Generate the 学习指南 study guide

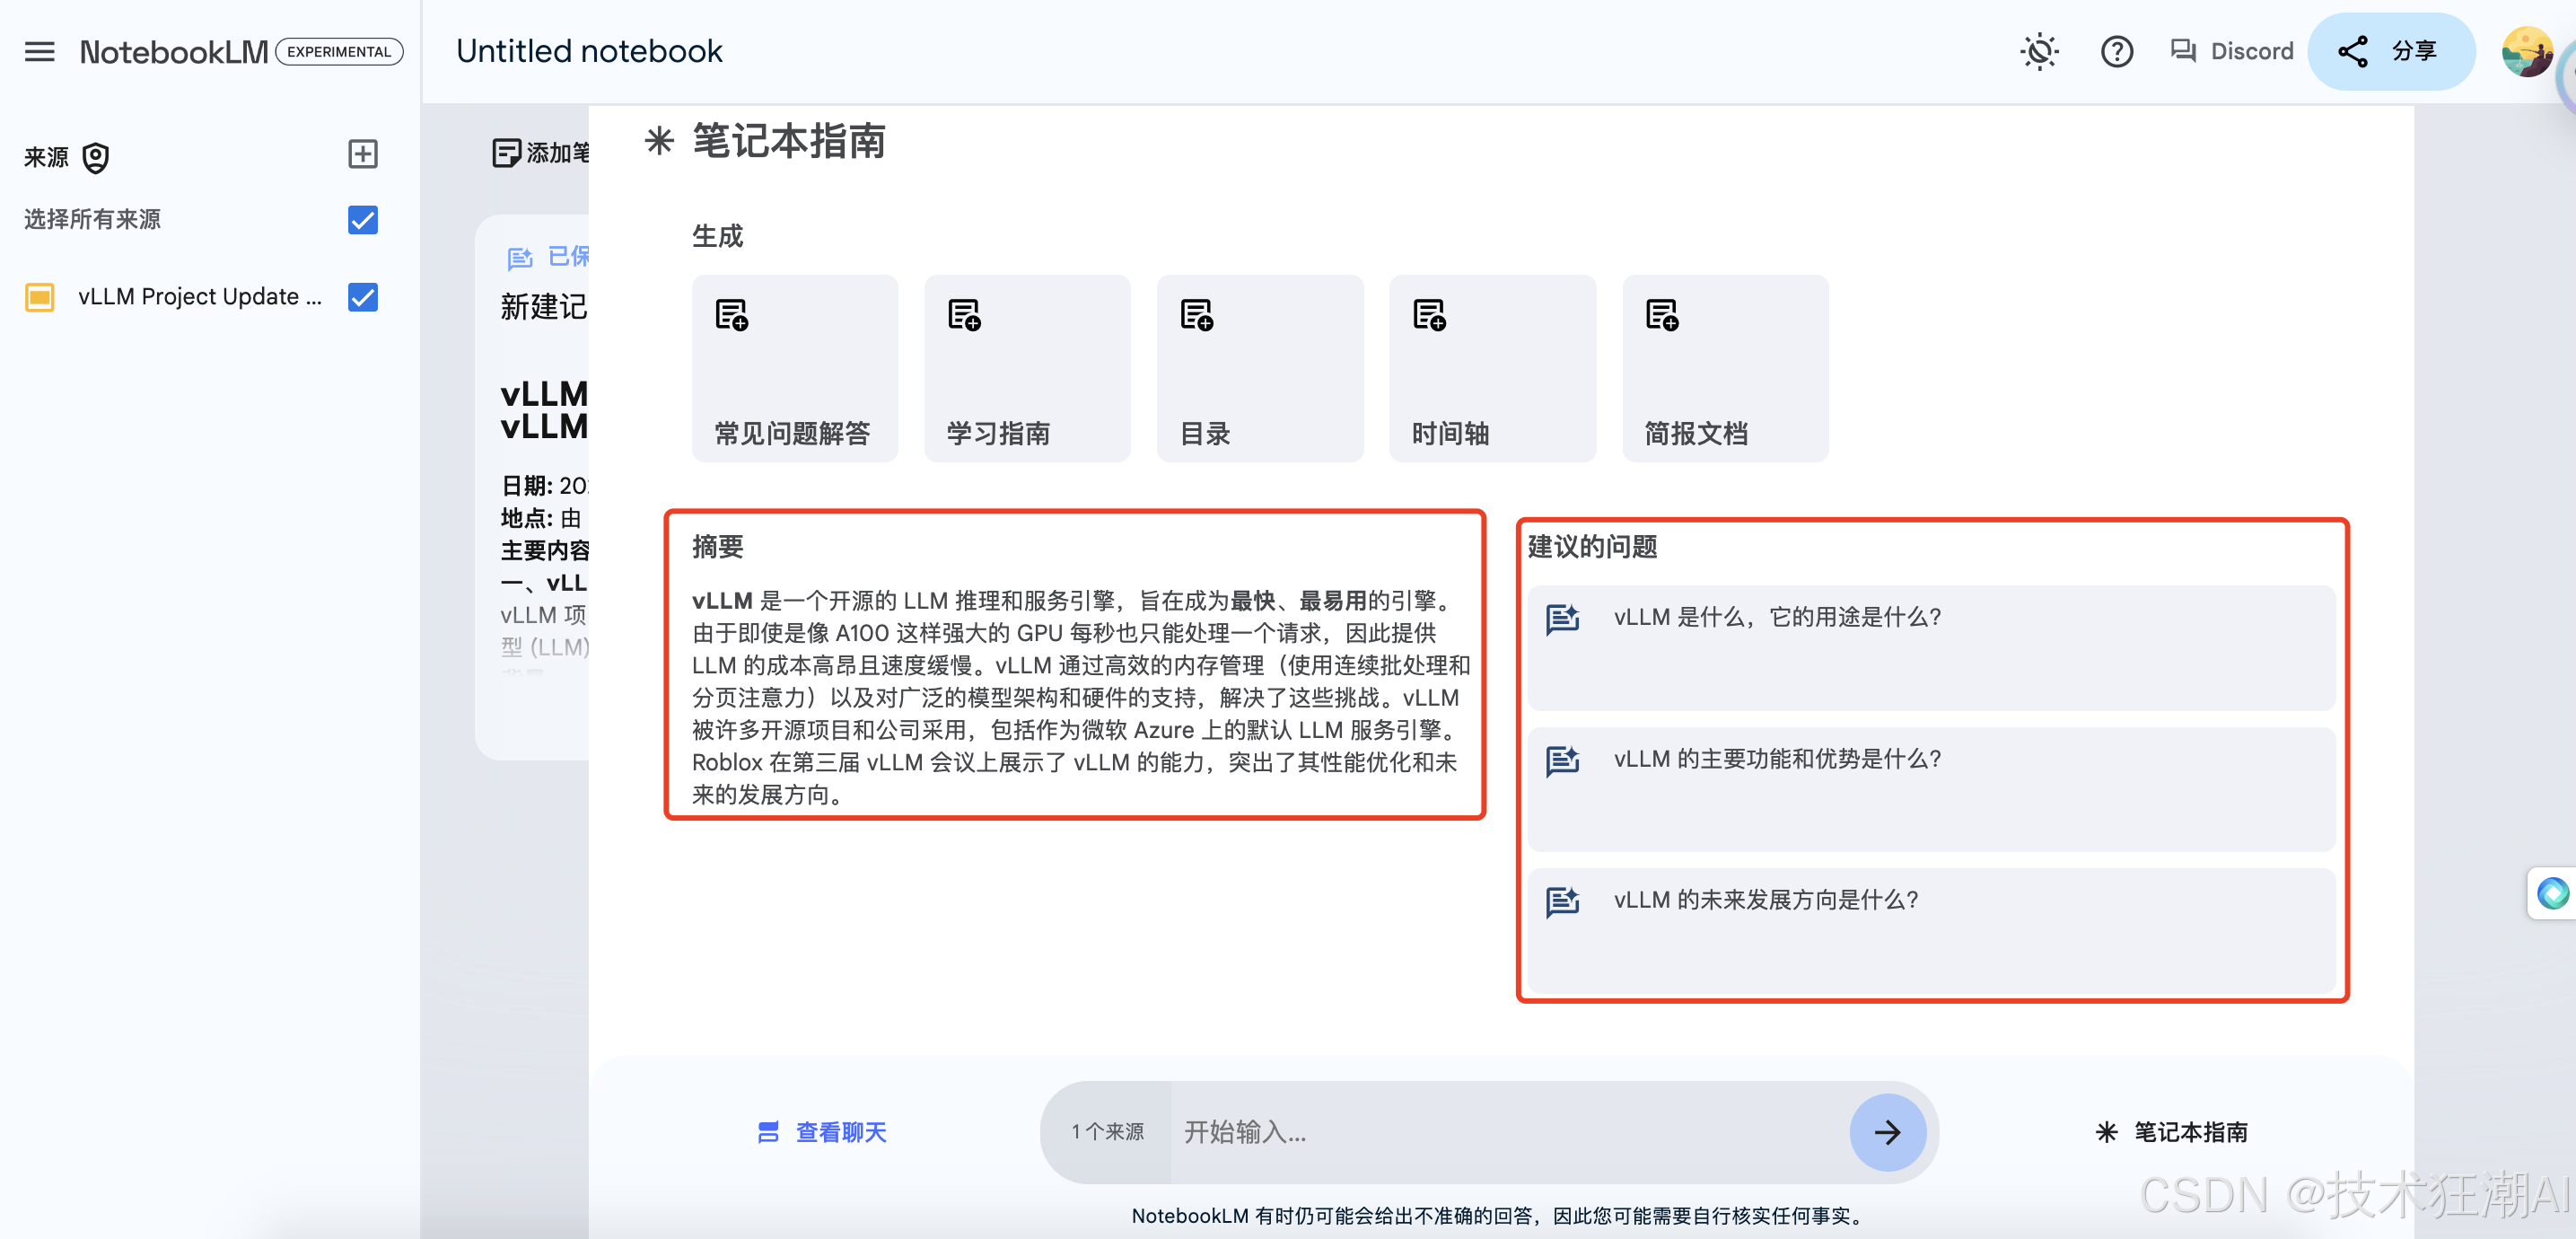[1027, 368]
